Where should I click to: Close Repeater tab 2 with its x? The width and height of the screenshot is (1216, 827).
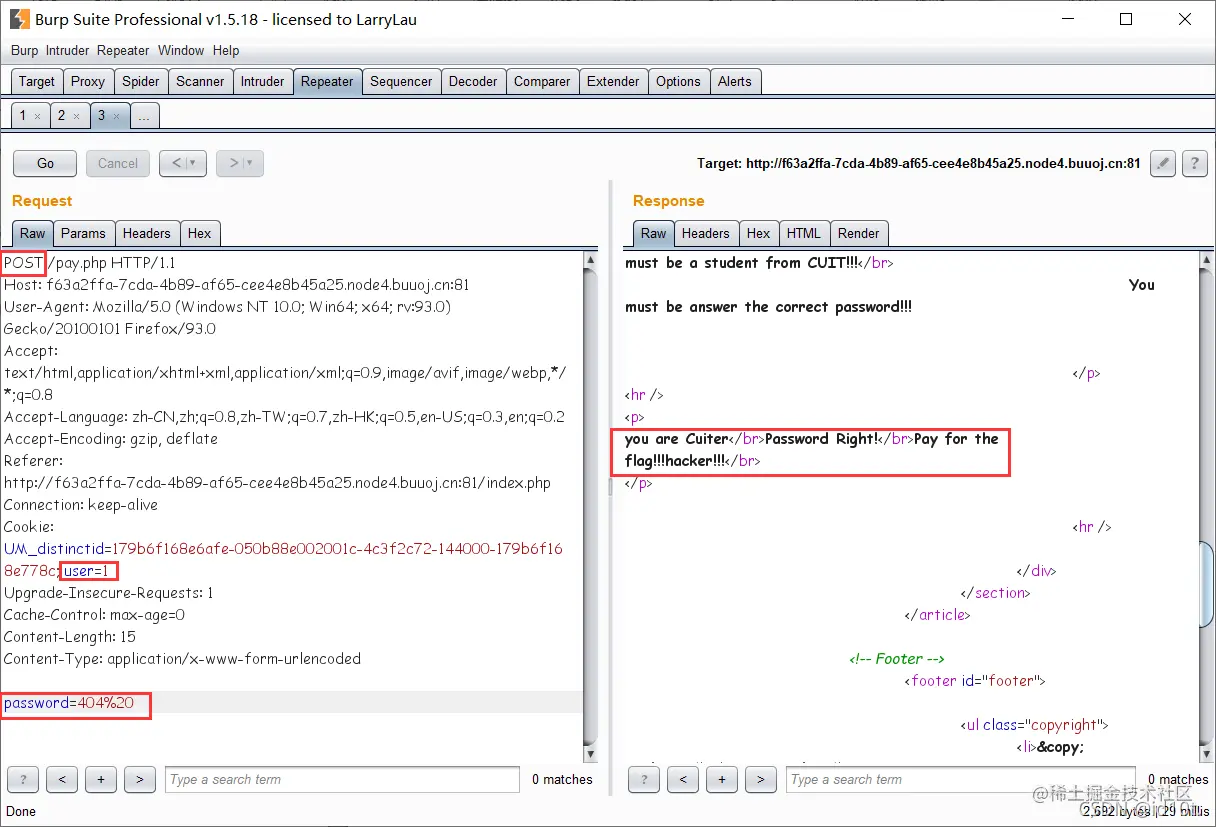77,116
